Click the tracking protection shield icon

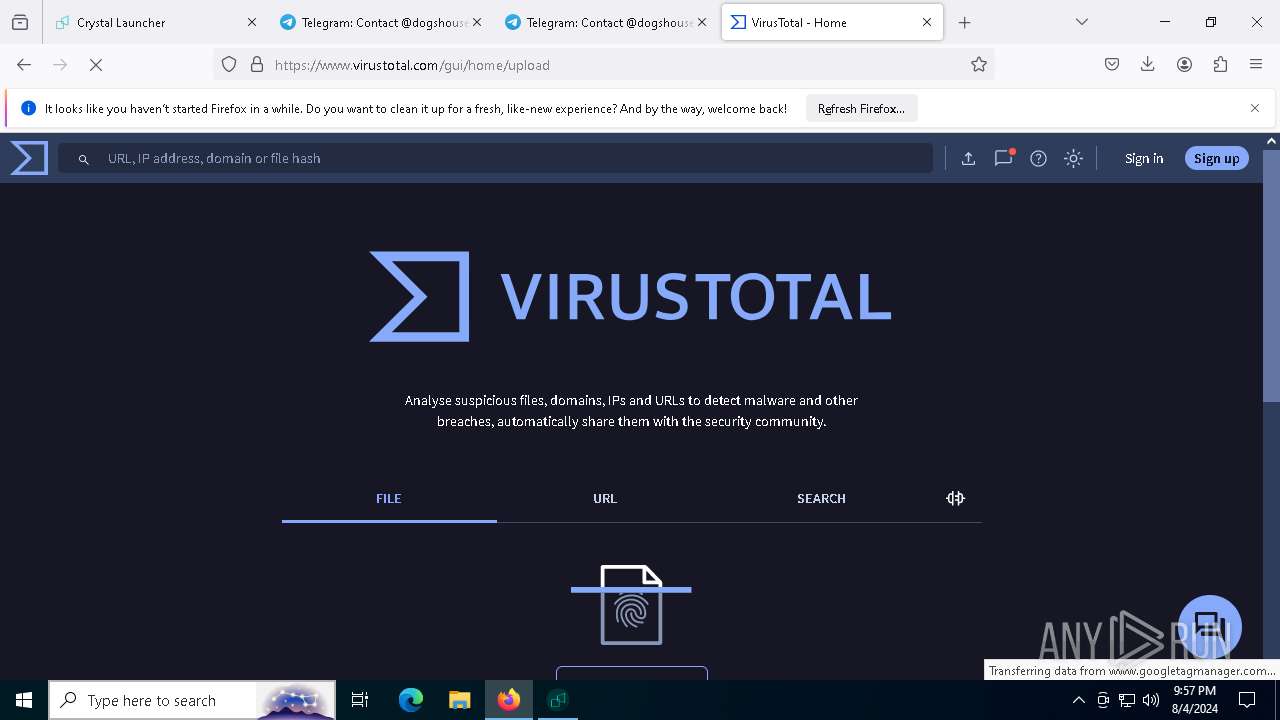(229, 64)
